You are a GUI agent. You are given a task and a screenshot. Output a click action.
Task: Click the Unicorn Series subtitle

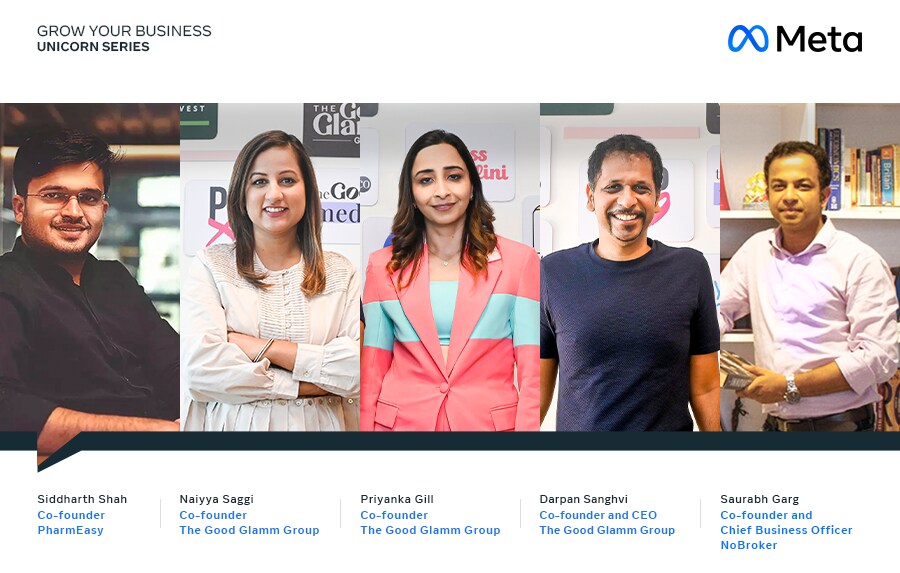(x=93, y=47)
